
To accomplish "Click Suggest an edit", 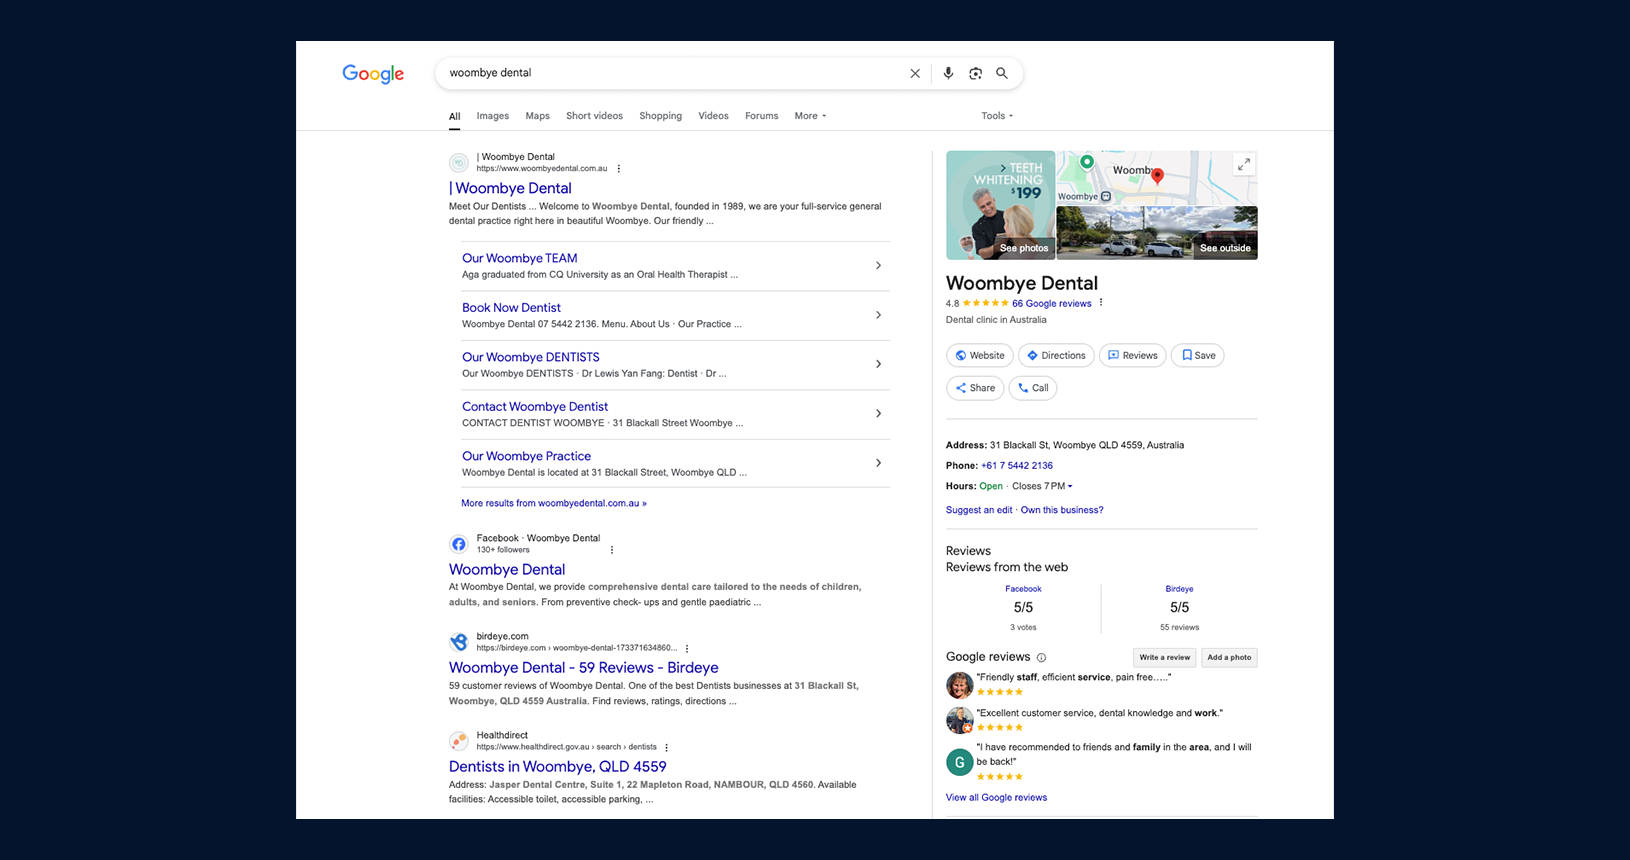I will (x=979, y=510).
